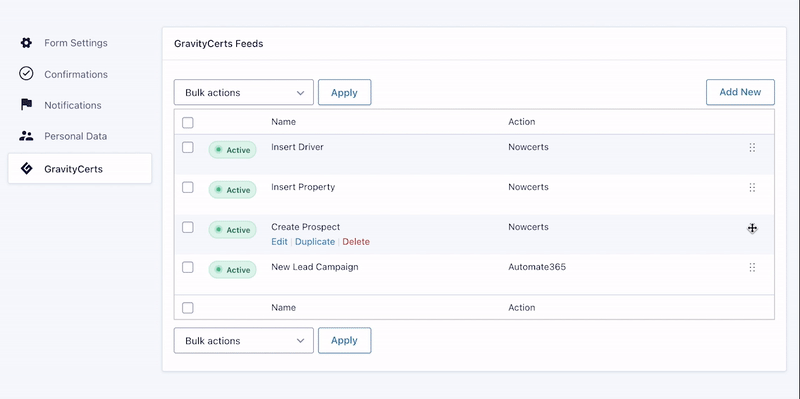Grab the drag handle on New Lead Campaign row
This screenshot has height=399, width=800.
(752, 267)
